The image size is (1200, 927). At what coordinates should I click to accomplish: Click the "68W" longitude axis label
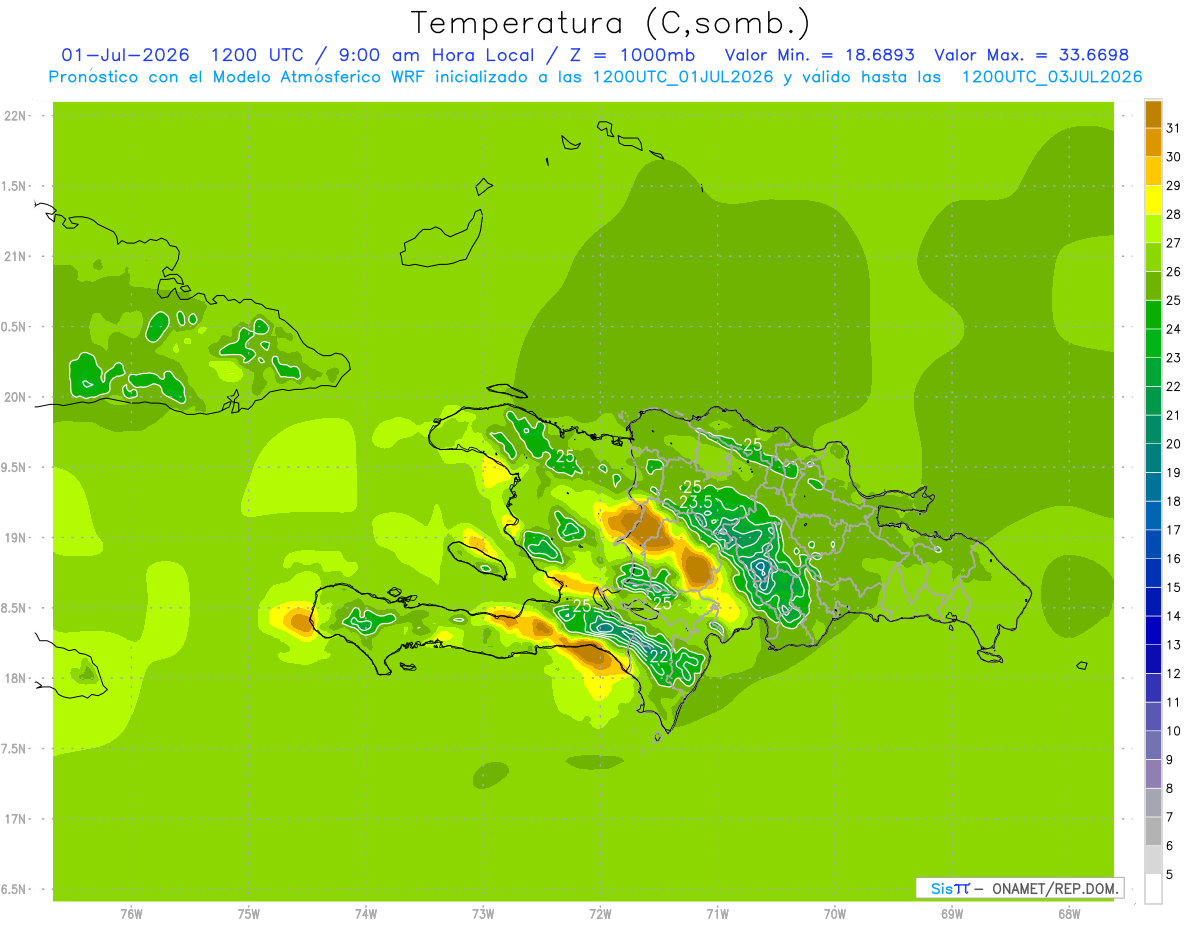click(1069, 914)
